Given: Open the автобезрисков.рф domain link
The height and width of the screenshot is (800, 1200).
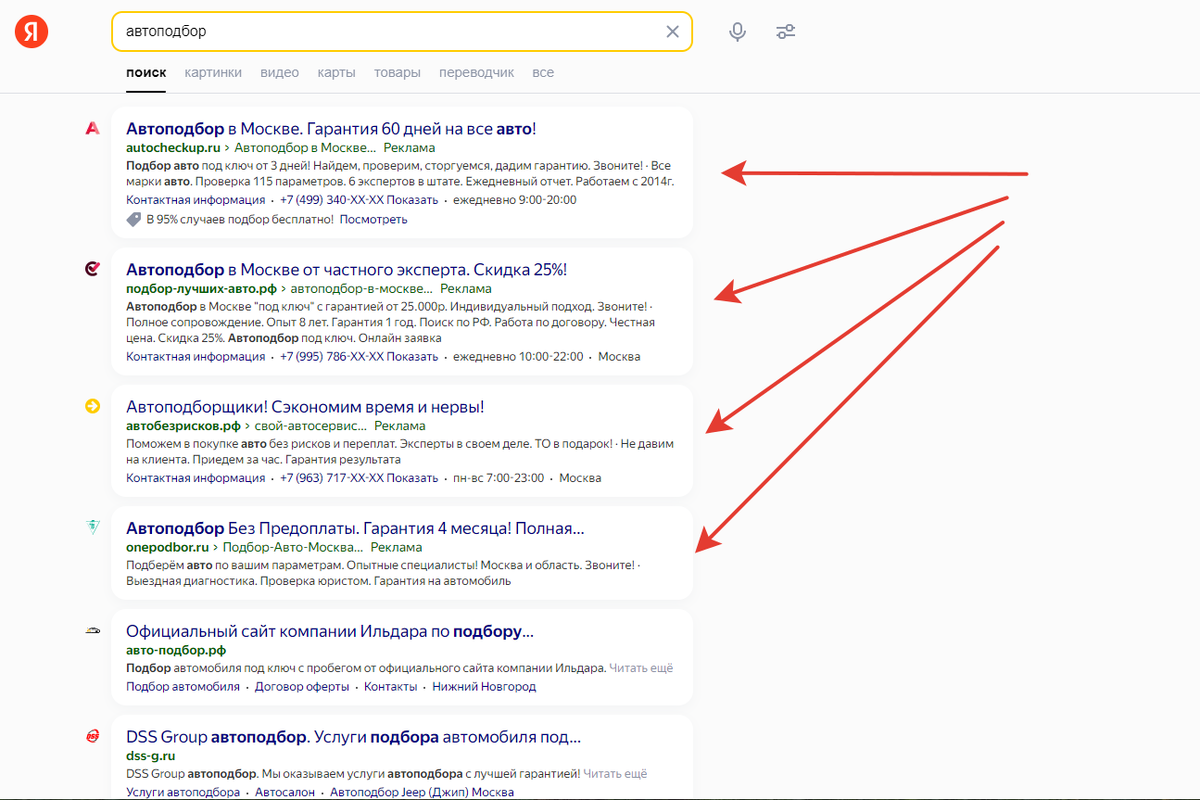Looking at the screenshot, I should point(183,425).
